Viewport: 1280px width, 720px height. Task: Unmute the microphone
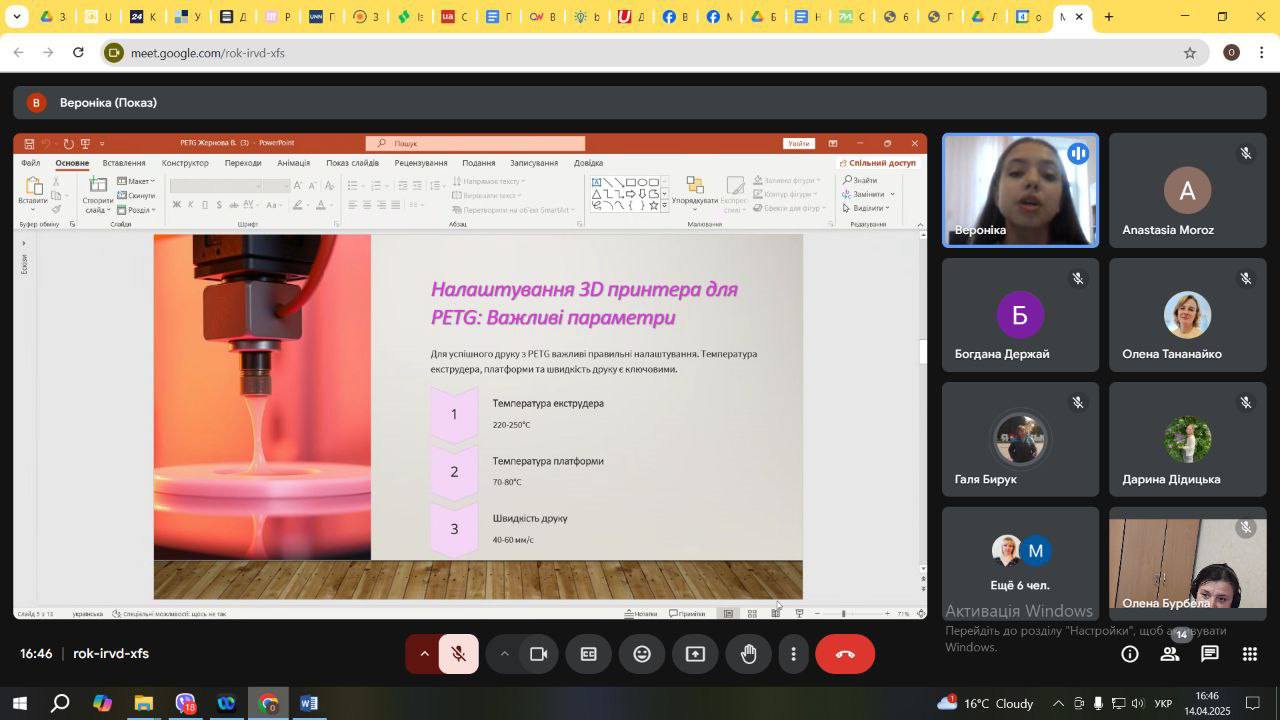pyautogui.click(x=459, y=654)
